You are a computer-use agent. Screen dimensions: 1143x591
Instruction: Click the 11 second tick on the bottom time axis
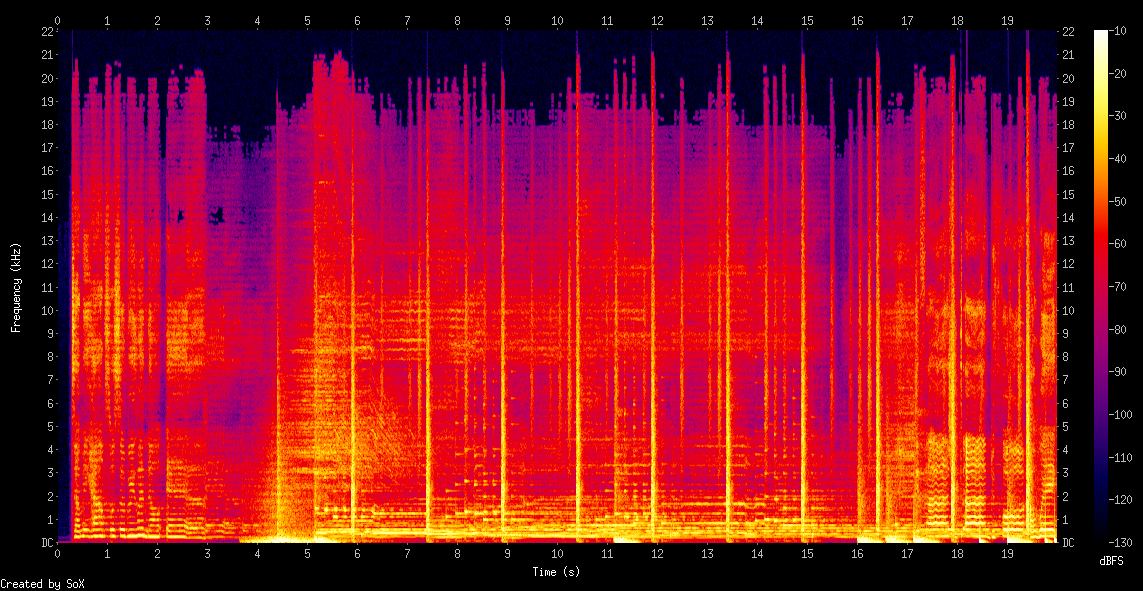[607, 553]
